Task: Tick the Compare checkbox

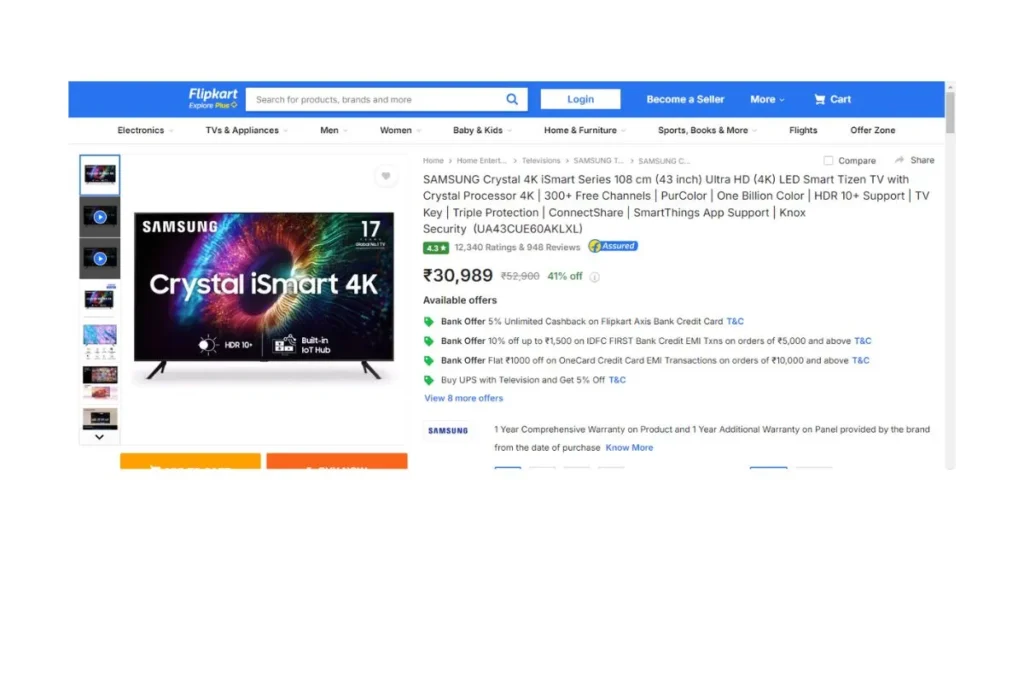Action: 828,161
